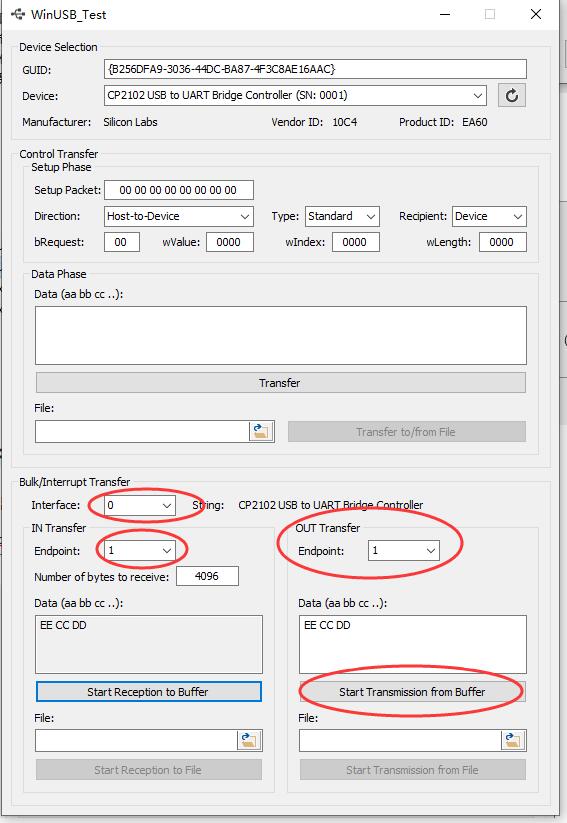Click Transfer to/from File button

click(406, 431)
